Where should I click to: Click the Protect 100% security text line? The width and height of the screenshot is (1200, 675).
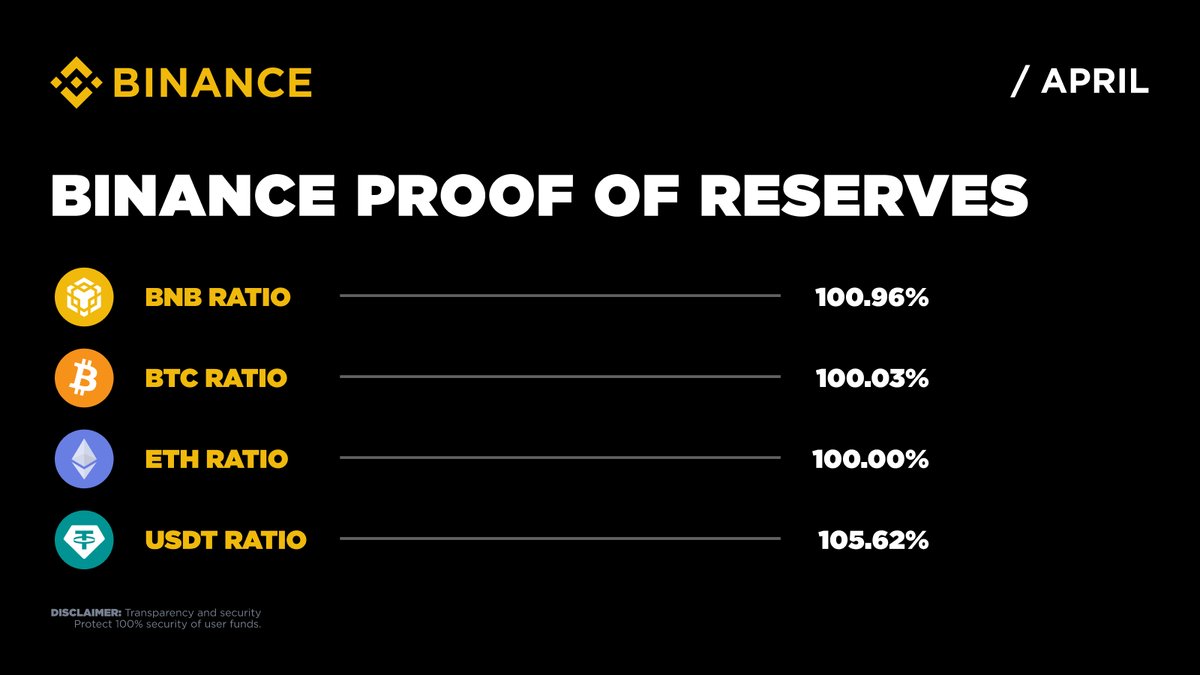(167, 625)
